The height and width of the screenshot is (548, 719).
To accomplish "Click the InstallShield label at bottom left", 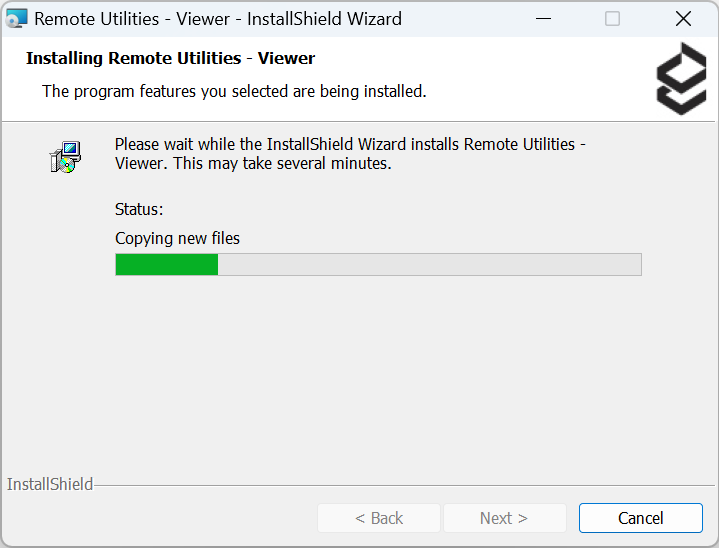I will coord(50,485).
